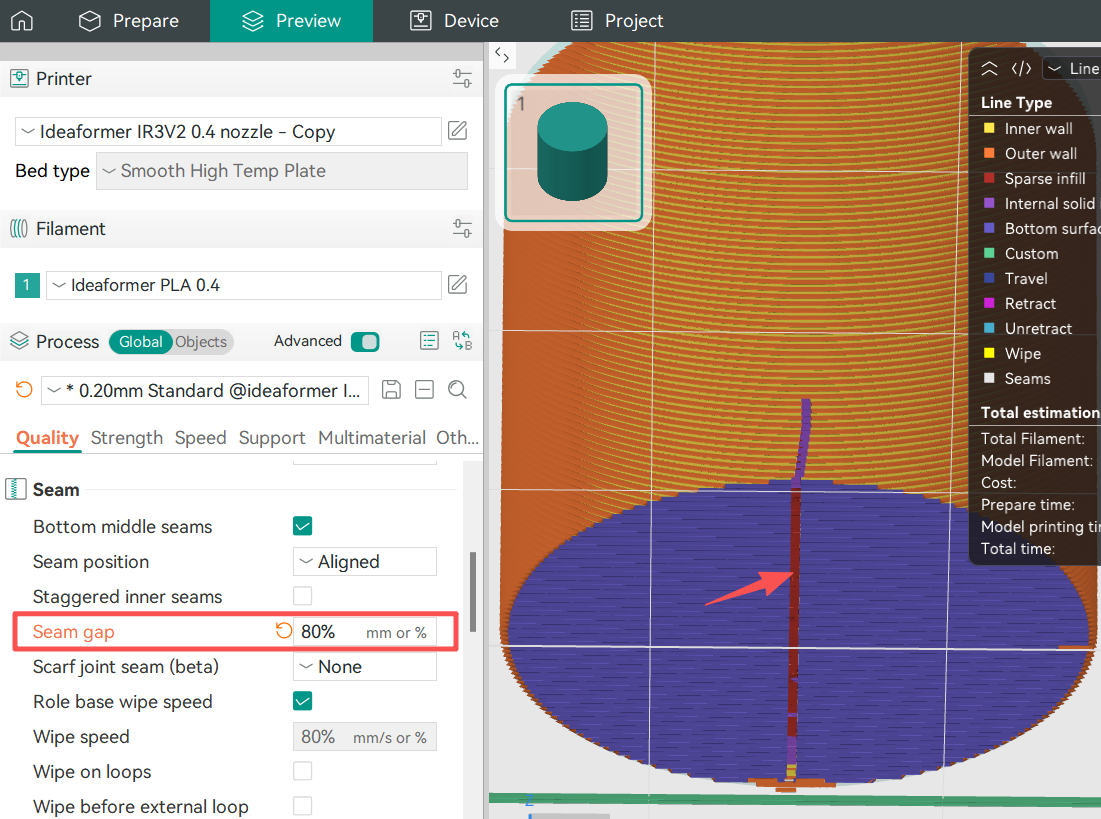Open the filament preset dropdown
This screenshot has width=1101, height=819.
pyautogui.click(x=244, y=285)
